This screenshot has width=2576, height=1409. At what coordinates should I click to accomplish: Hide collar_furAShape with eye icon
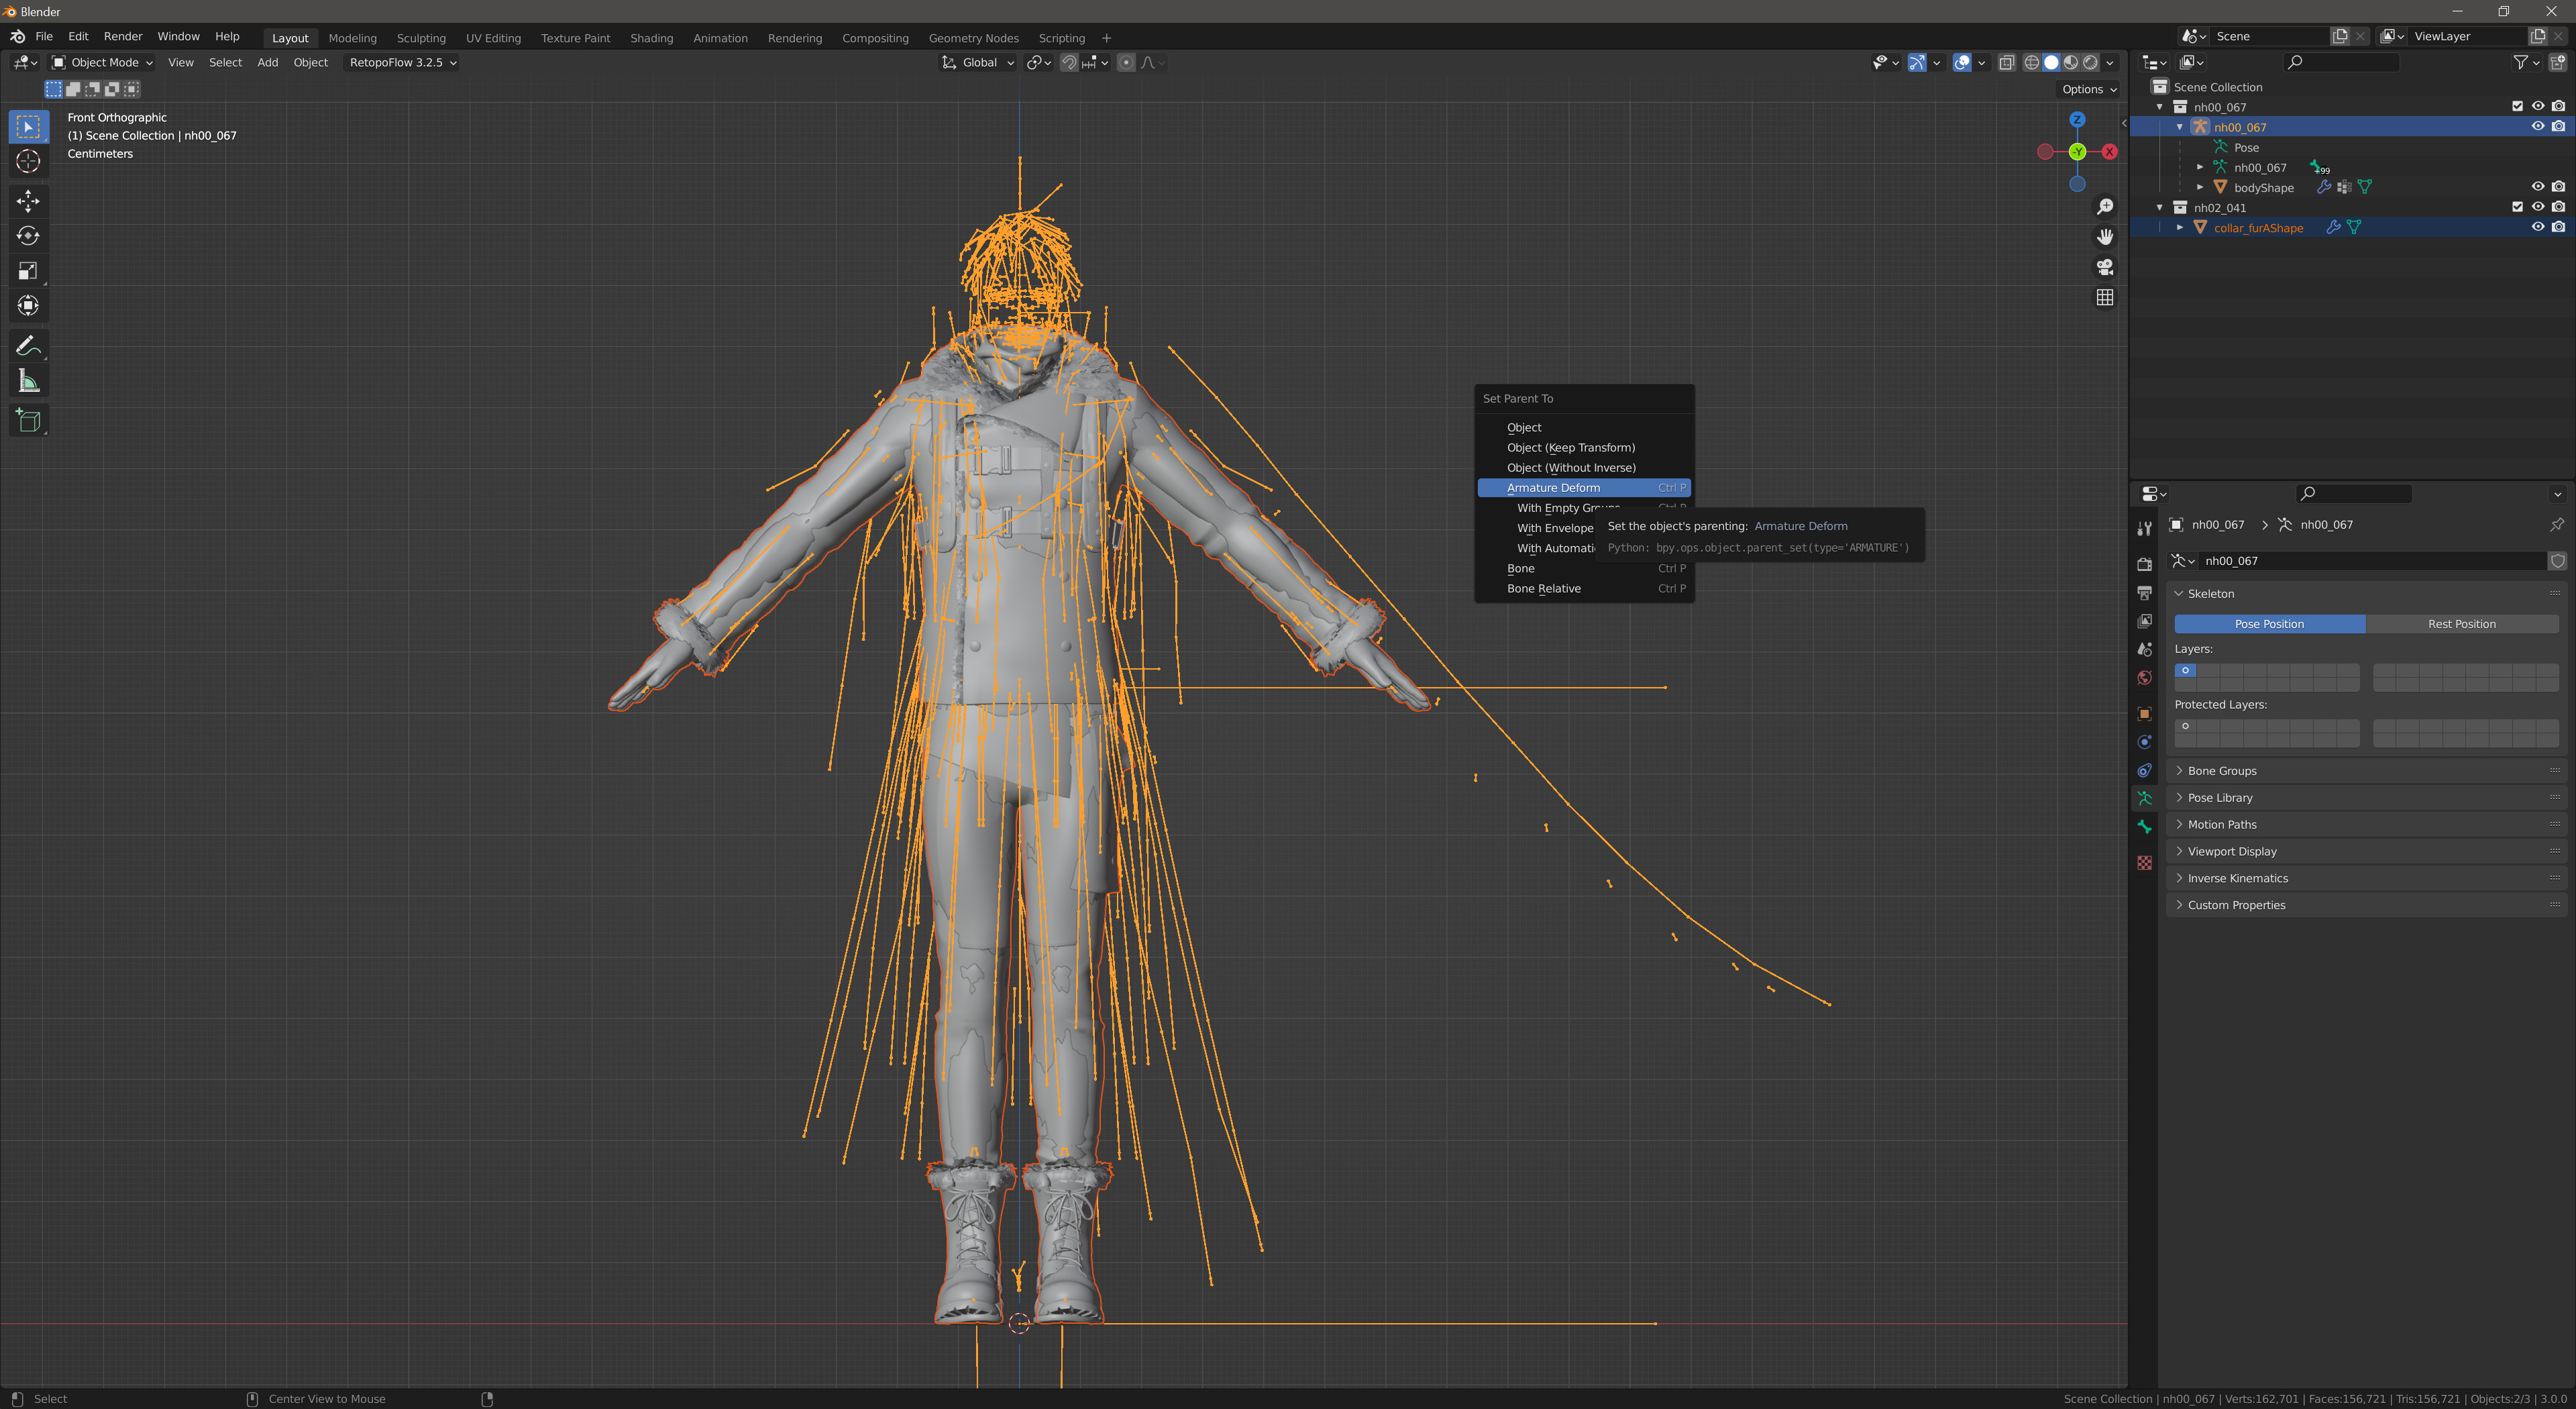[x=2537, y=227]
